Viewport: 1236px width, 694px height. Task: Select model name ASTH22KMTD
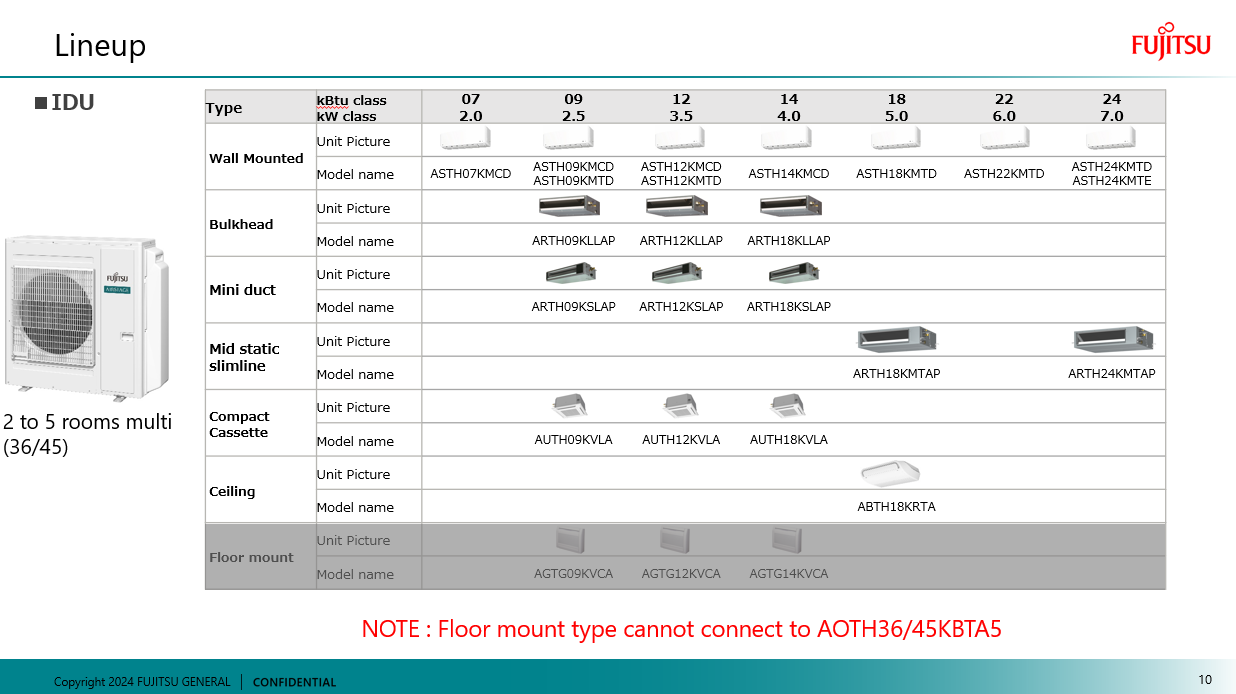tap(1004, 174)
